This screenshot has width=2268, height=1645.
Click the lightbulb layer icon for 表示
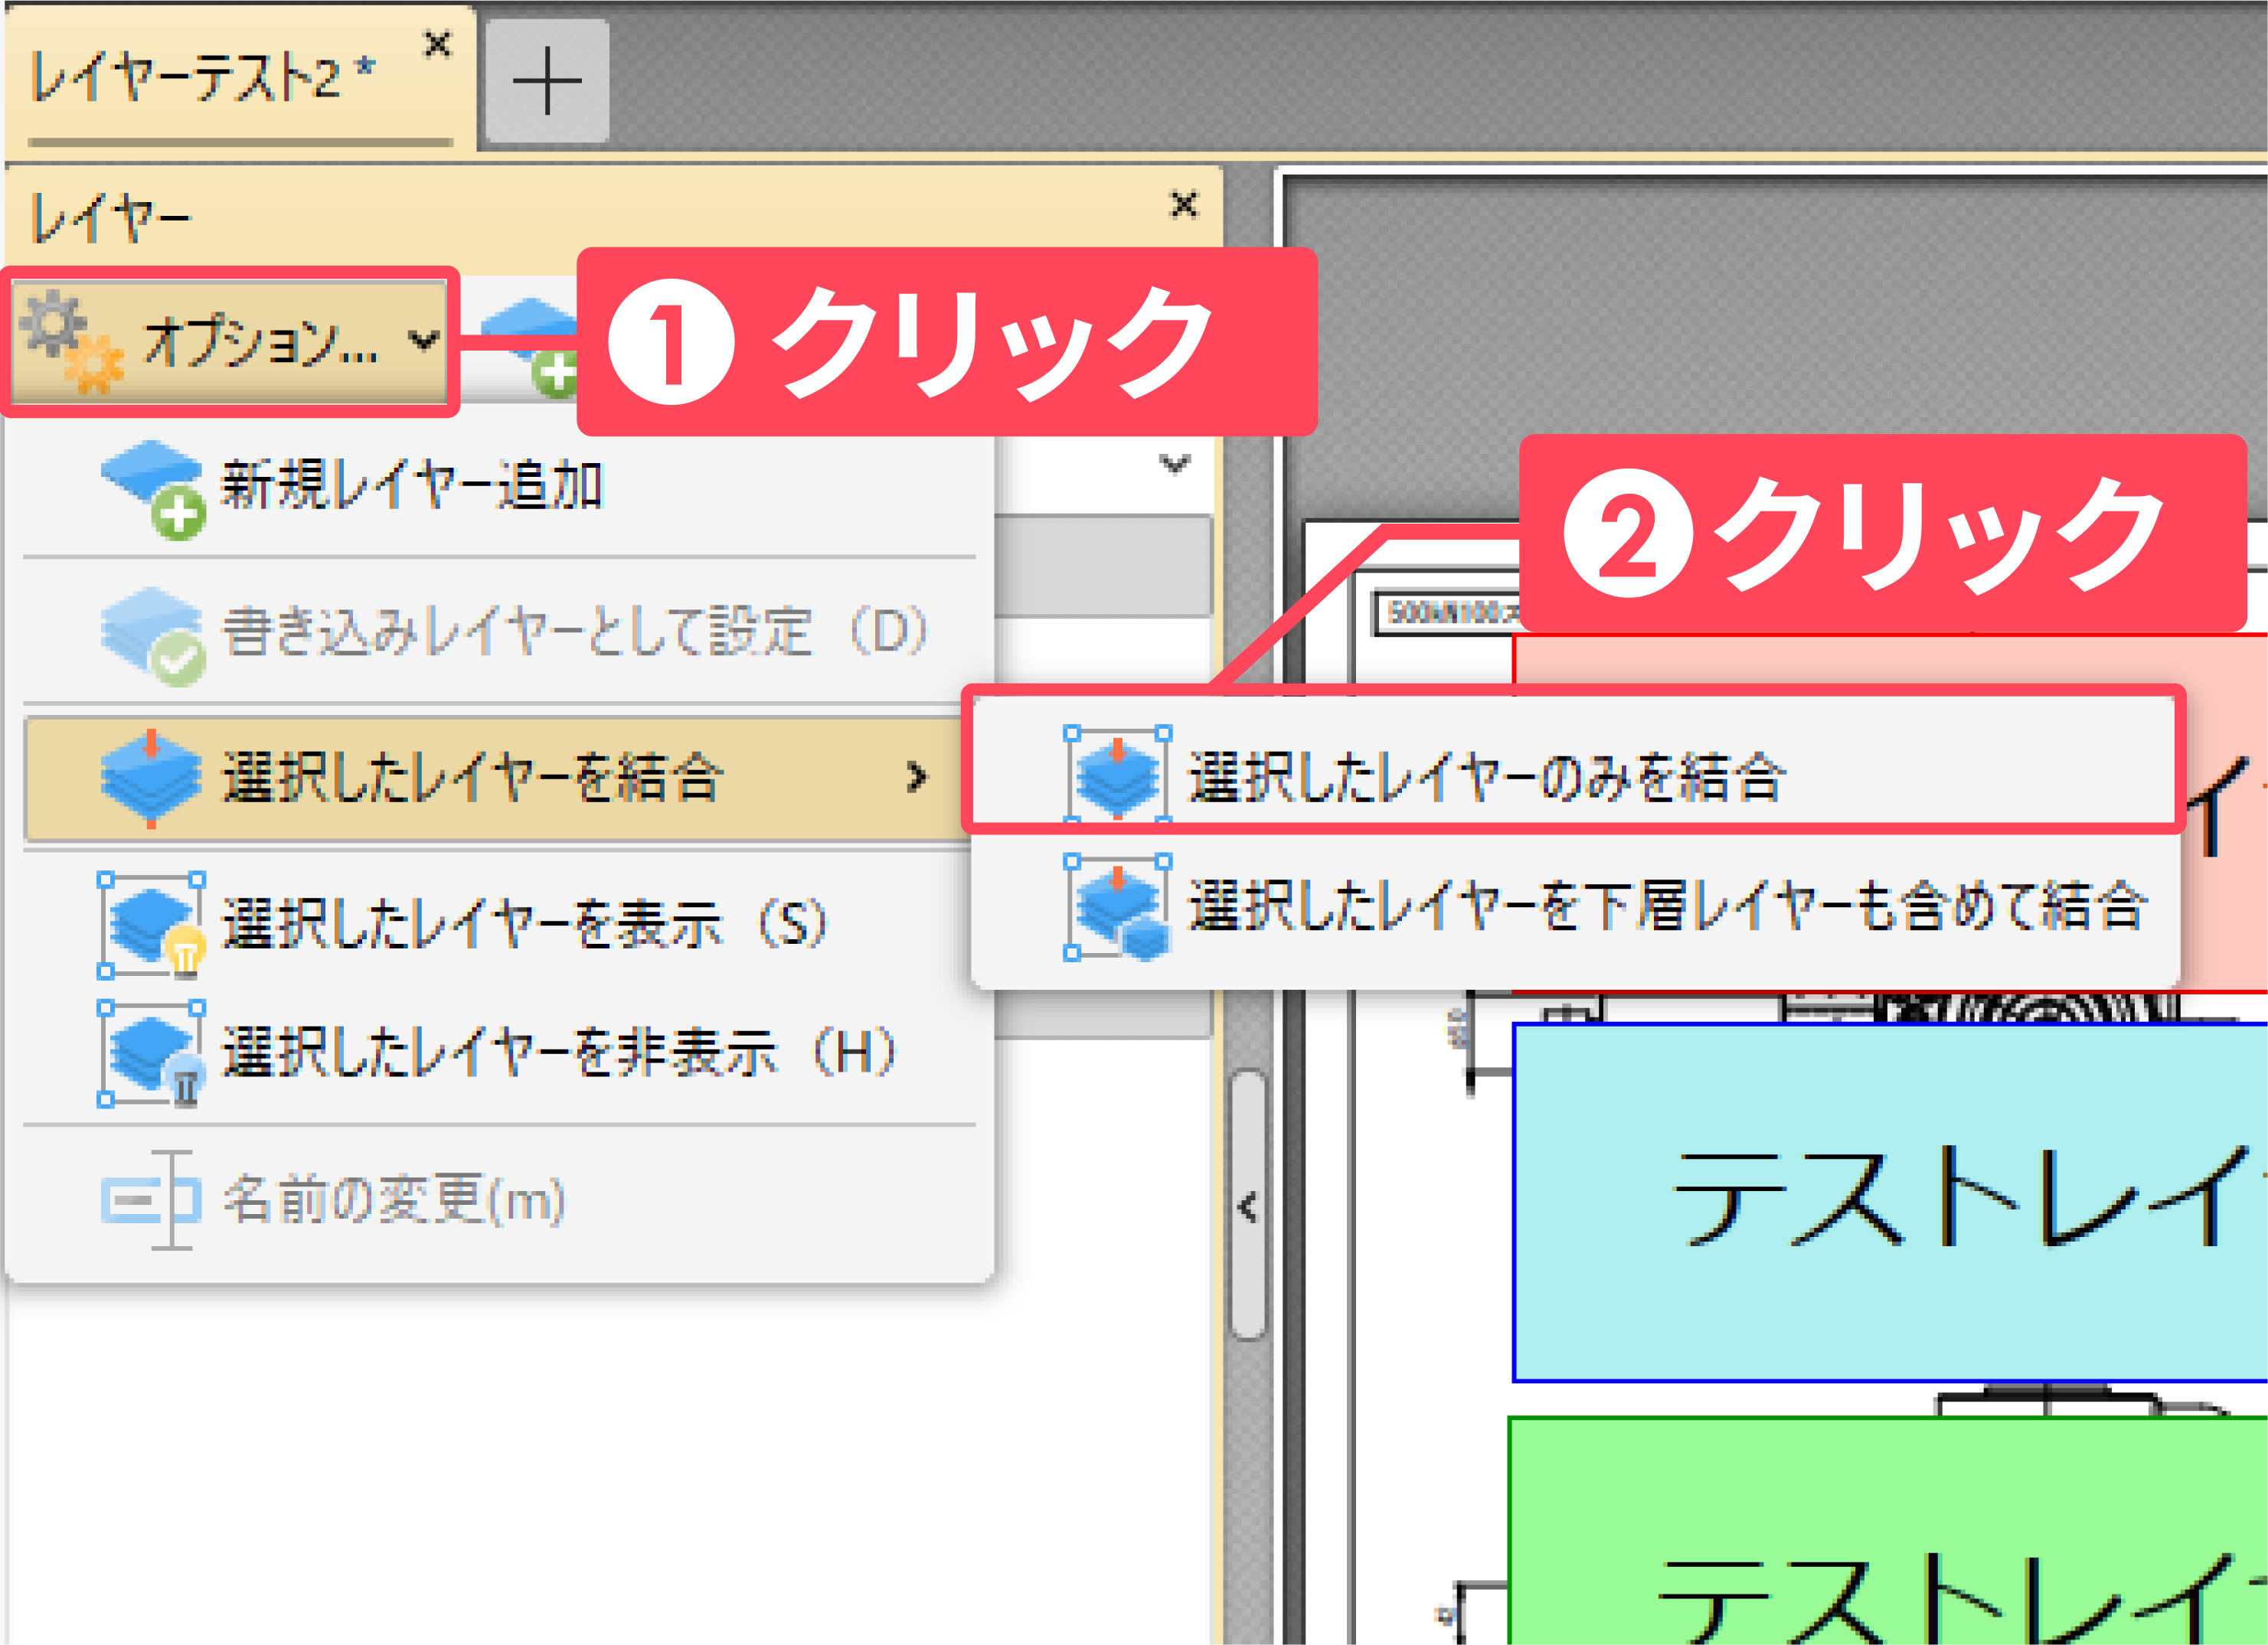(x=152, y=925)
